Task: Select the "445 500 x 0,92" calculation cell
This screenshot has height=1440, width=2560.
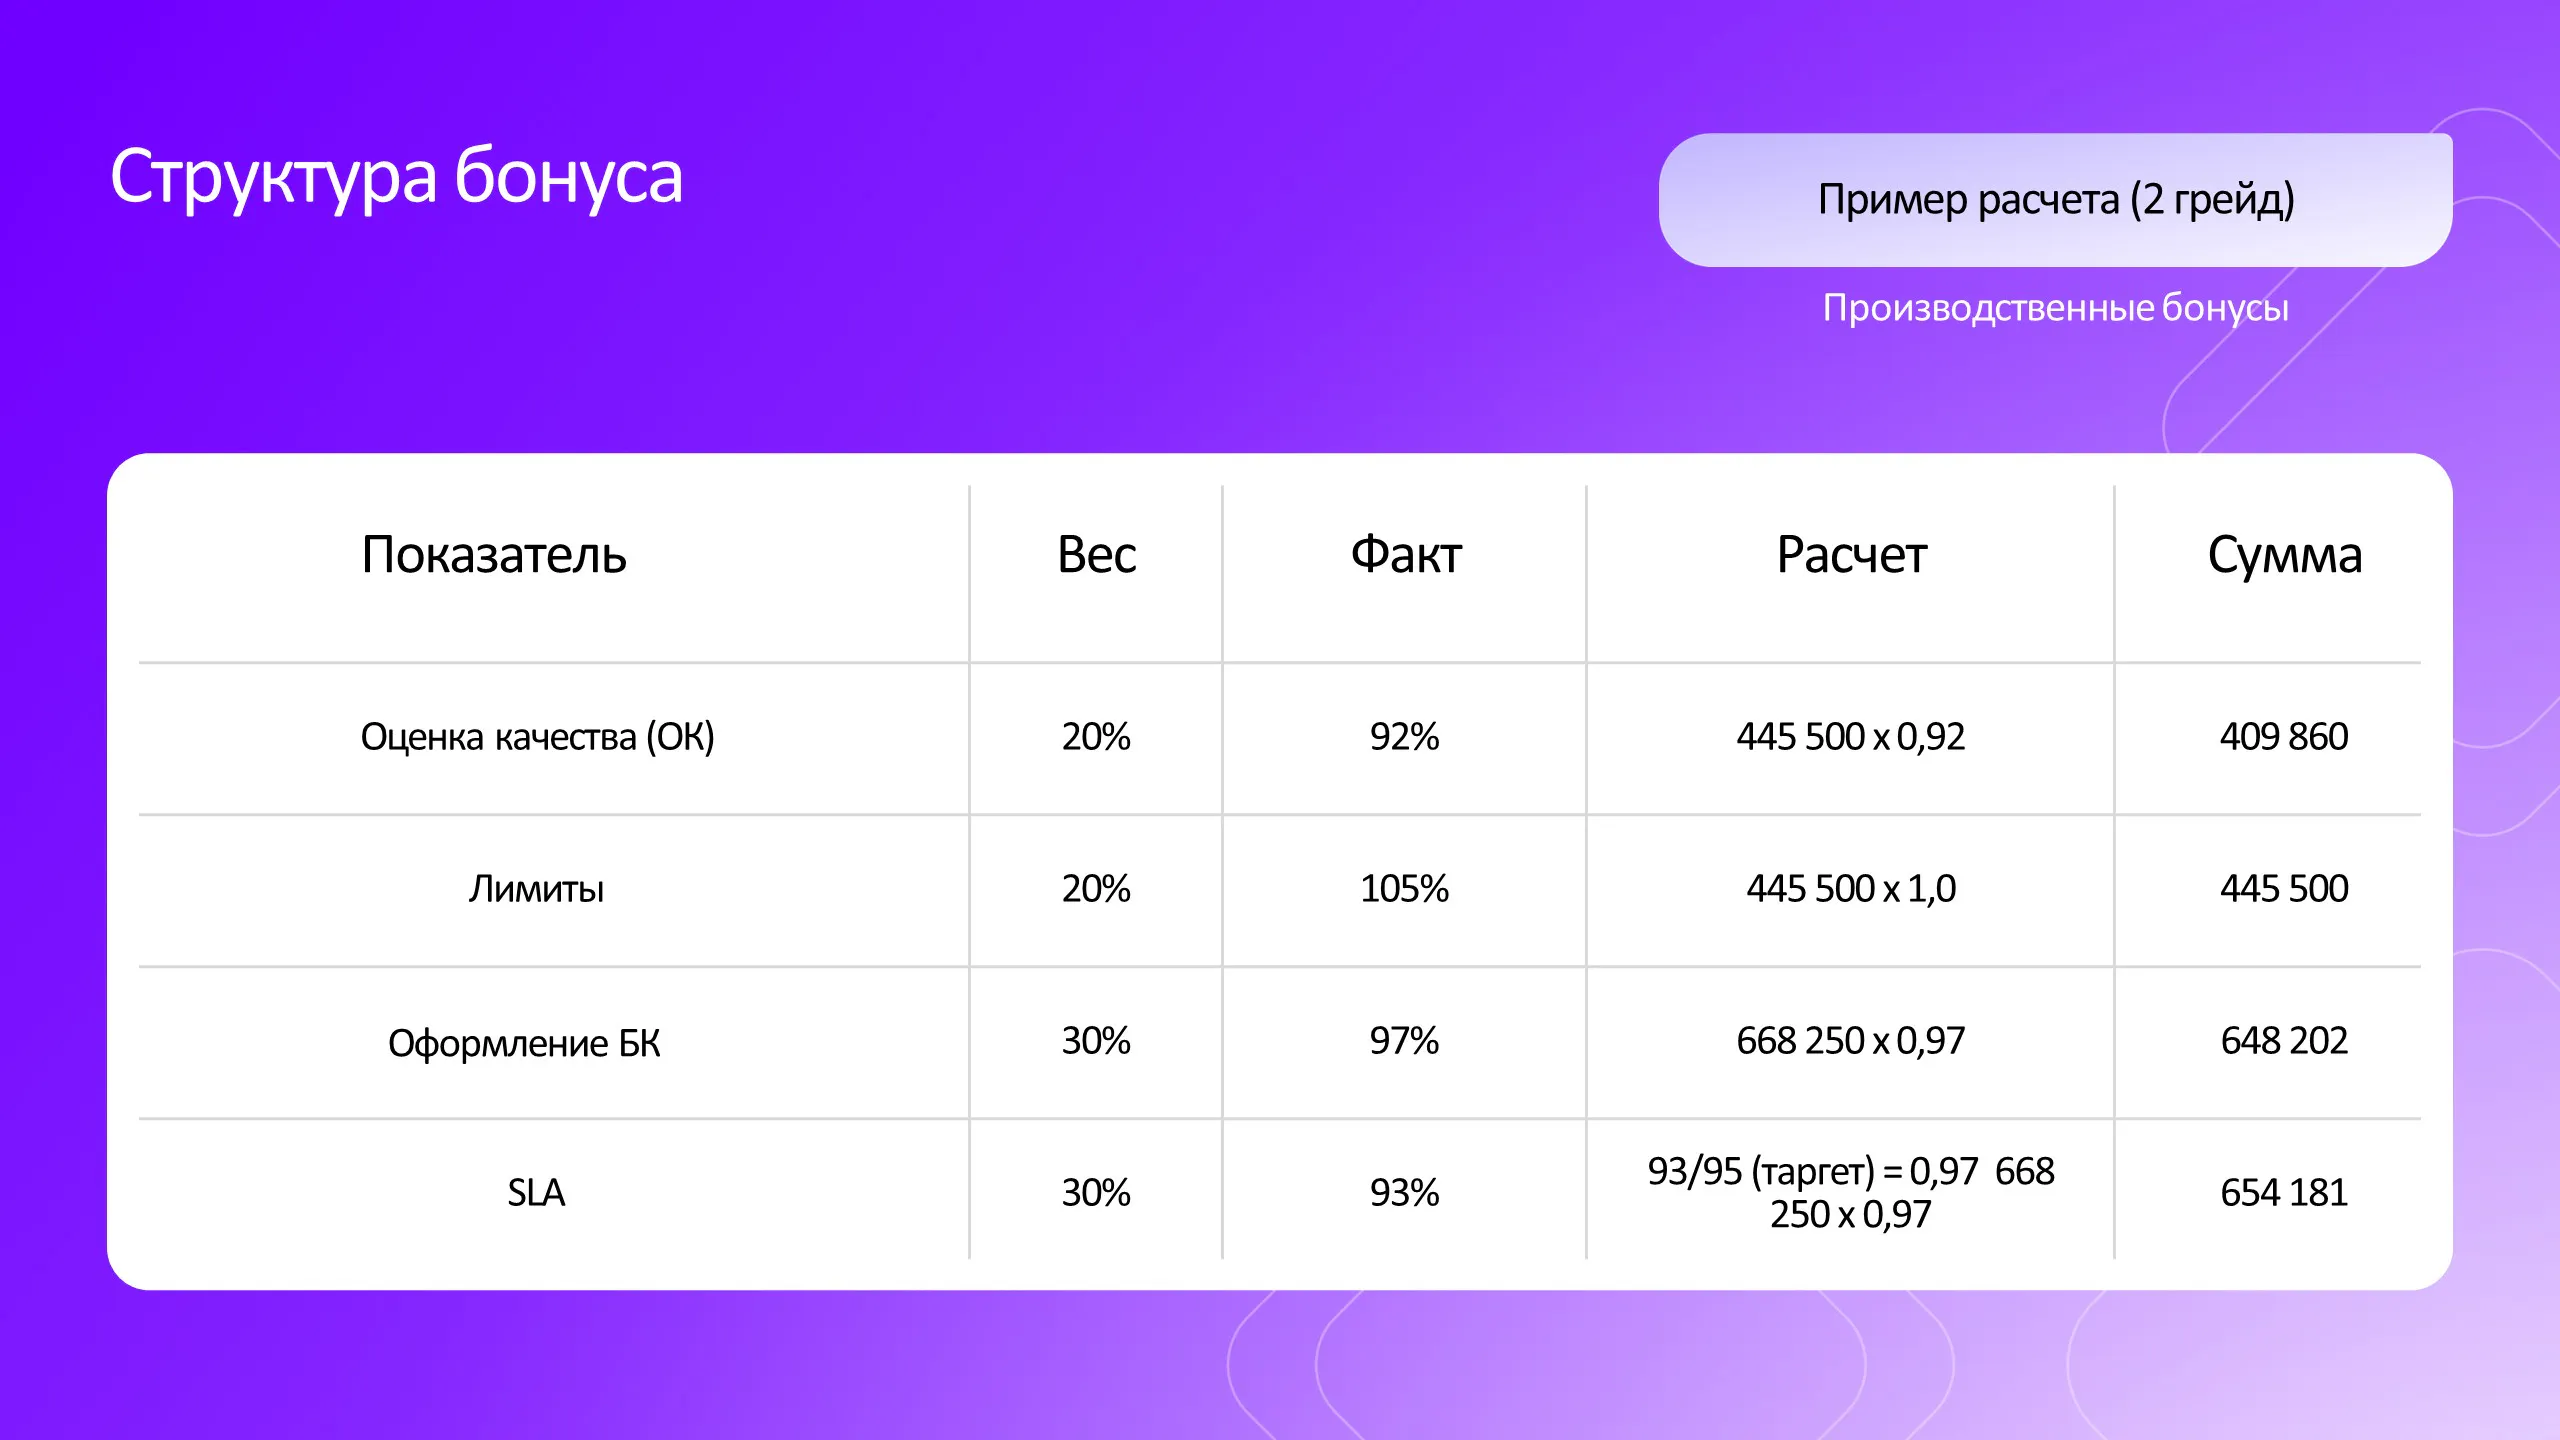Action: [x=1850, y=737]
